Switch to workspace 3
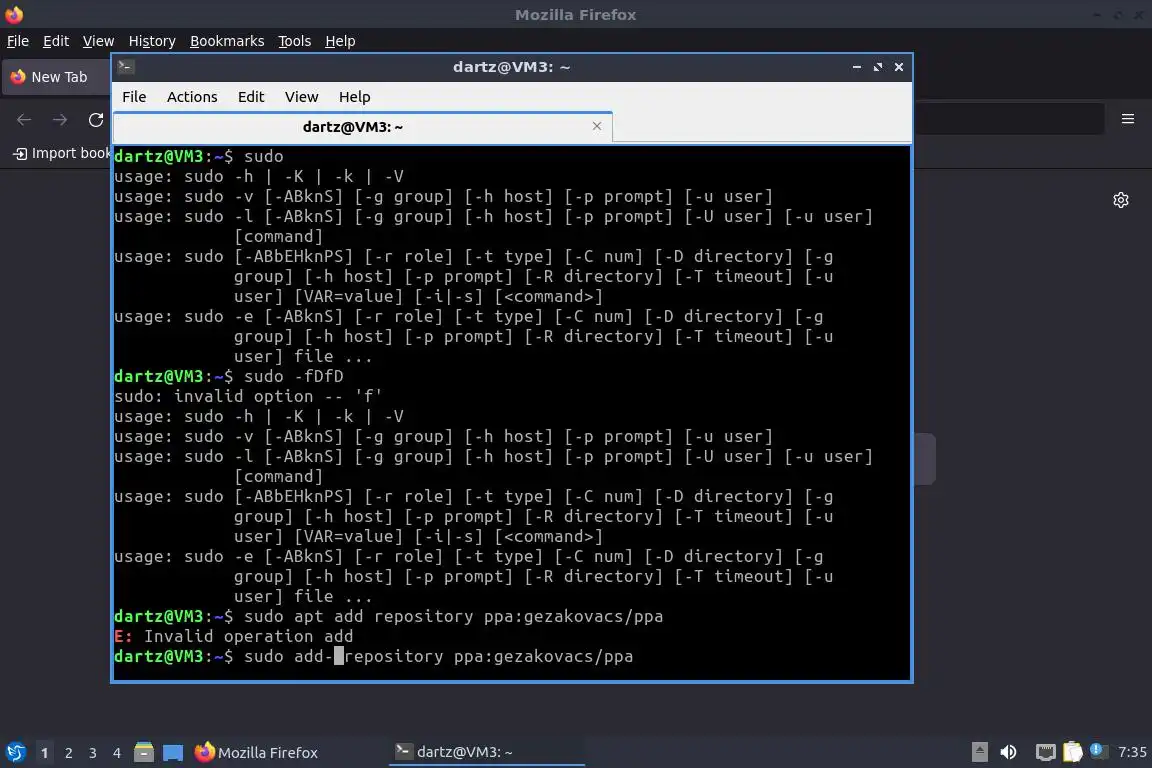This screenshot has width=1152, height=768. pyautogui.click(x=93, y=753)
